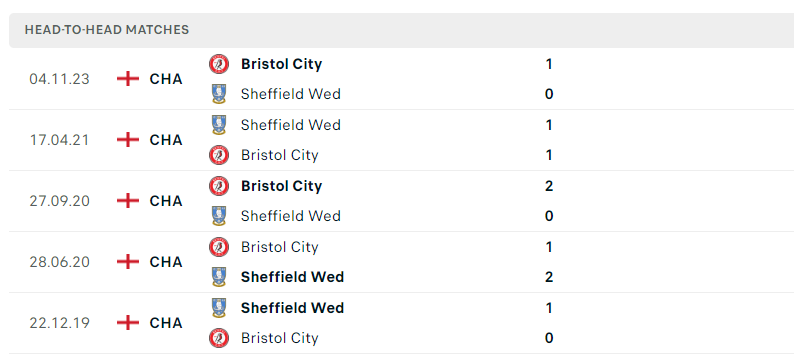This screenshot has height=361, width=794.
Task: Click Sheffield Wed crest in 04.11.23 match
Action: click(x=219, y=94)
